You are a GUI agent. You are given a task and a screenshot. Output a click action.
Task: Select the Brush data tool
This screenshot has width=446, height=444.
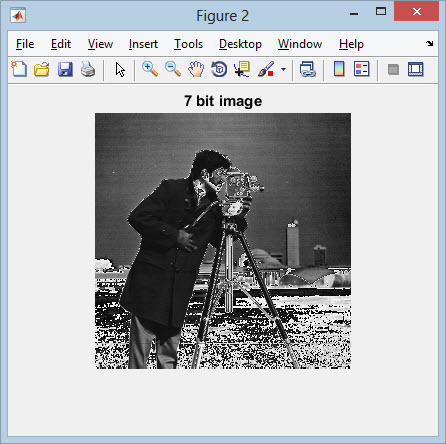(266, 69)
